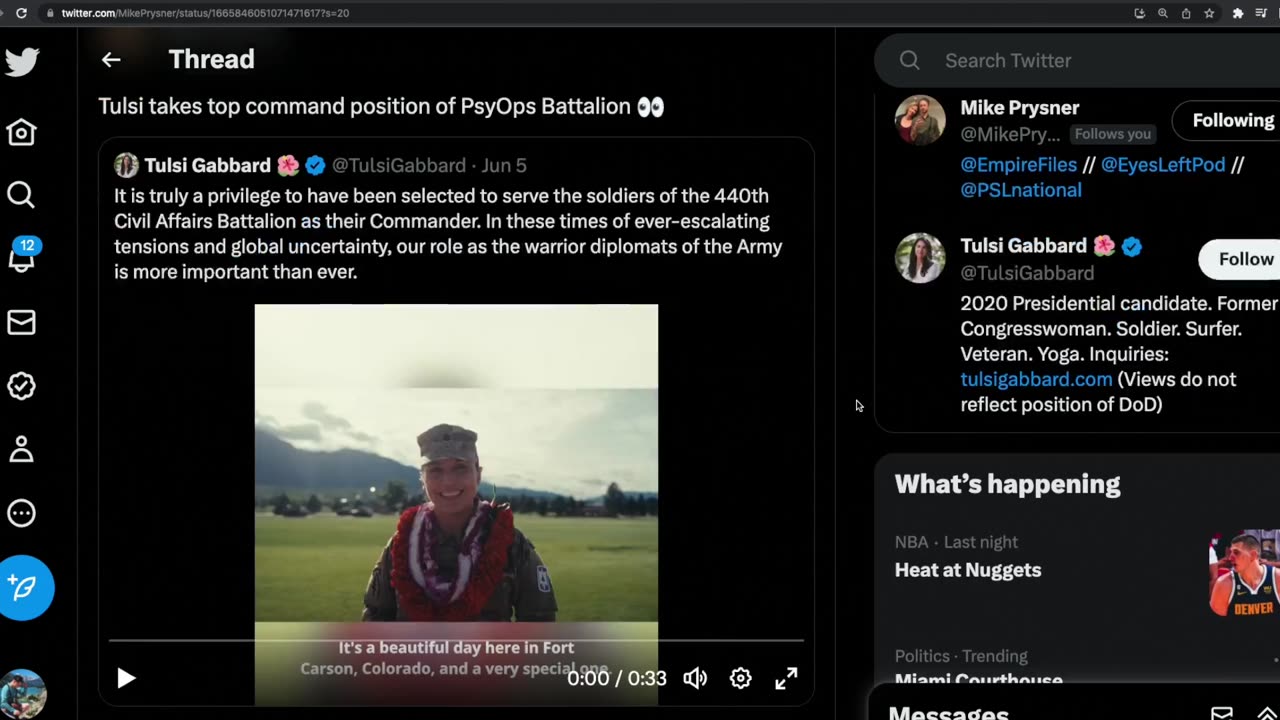
Task: Play the embedded Tulsi Gabbard video
Action: tap(126, 678)
